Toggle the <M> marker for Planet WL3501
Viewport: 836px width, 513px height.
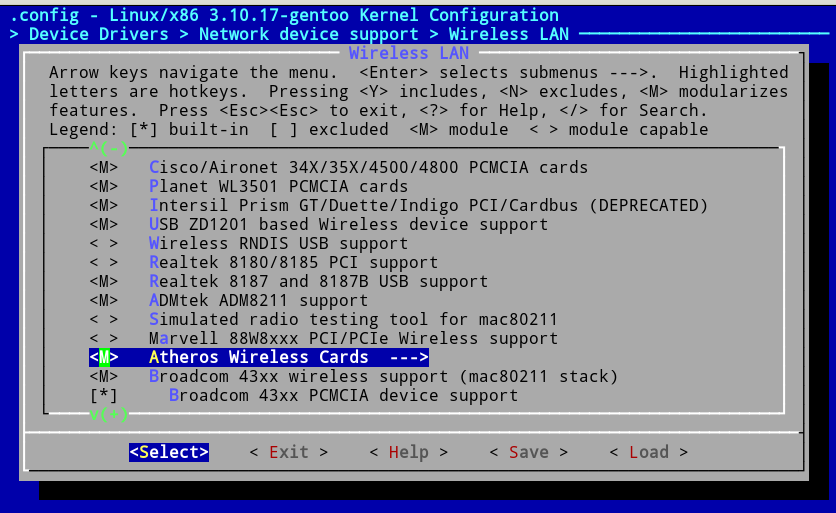[103, 187]
